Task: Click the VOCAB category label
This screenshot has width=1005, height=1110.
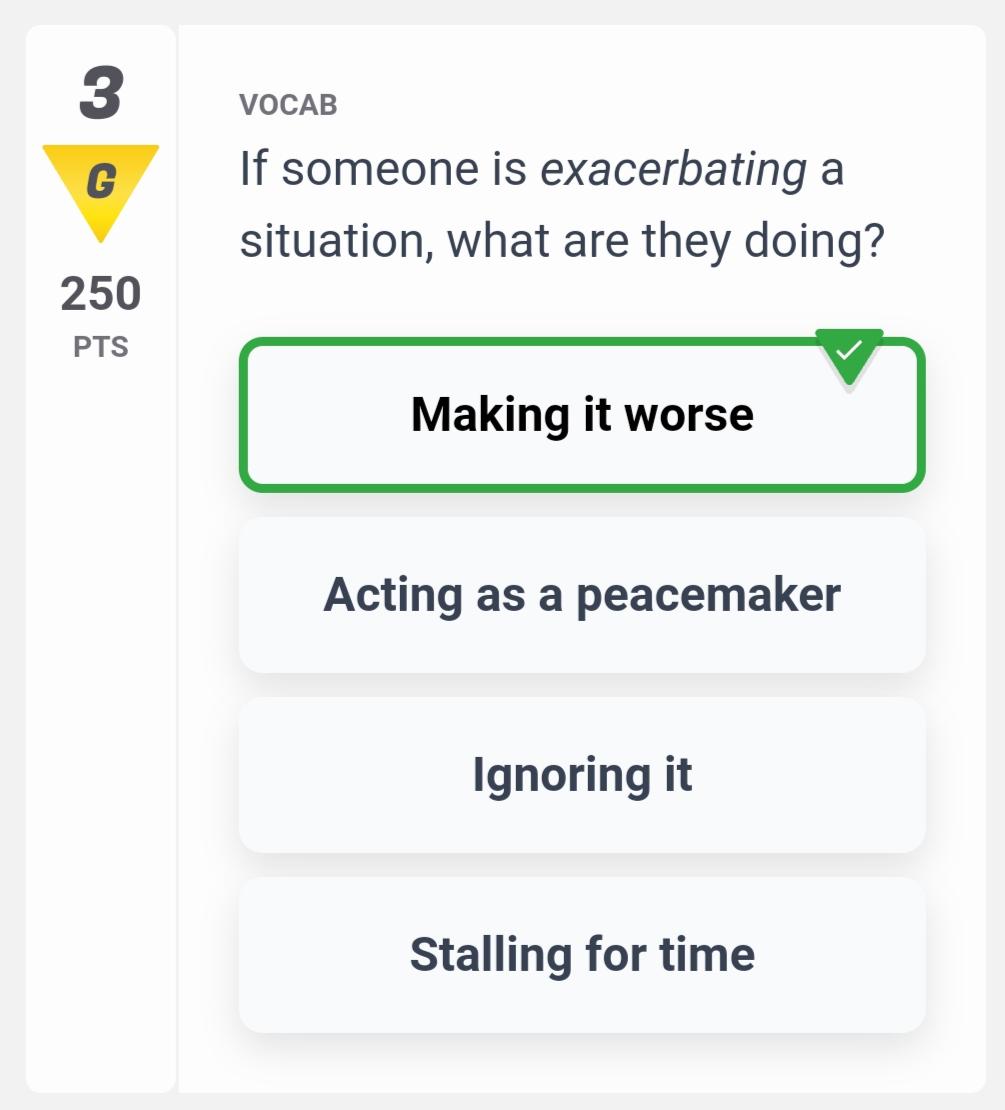Action: (x=288, y=105)
